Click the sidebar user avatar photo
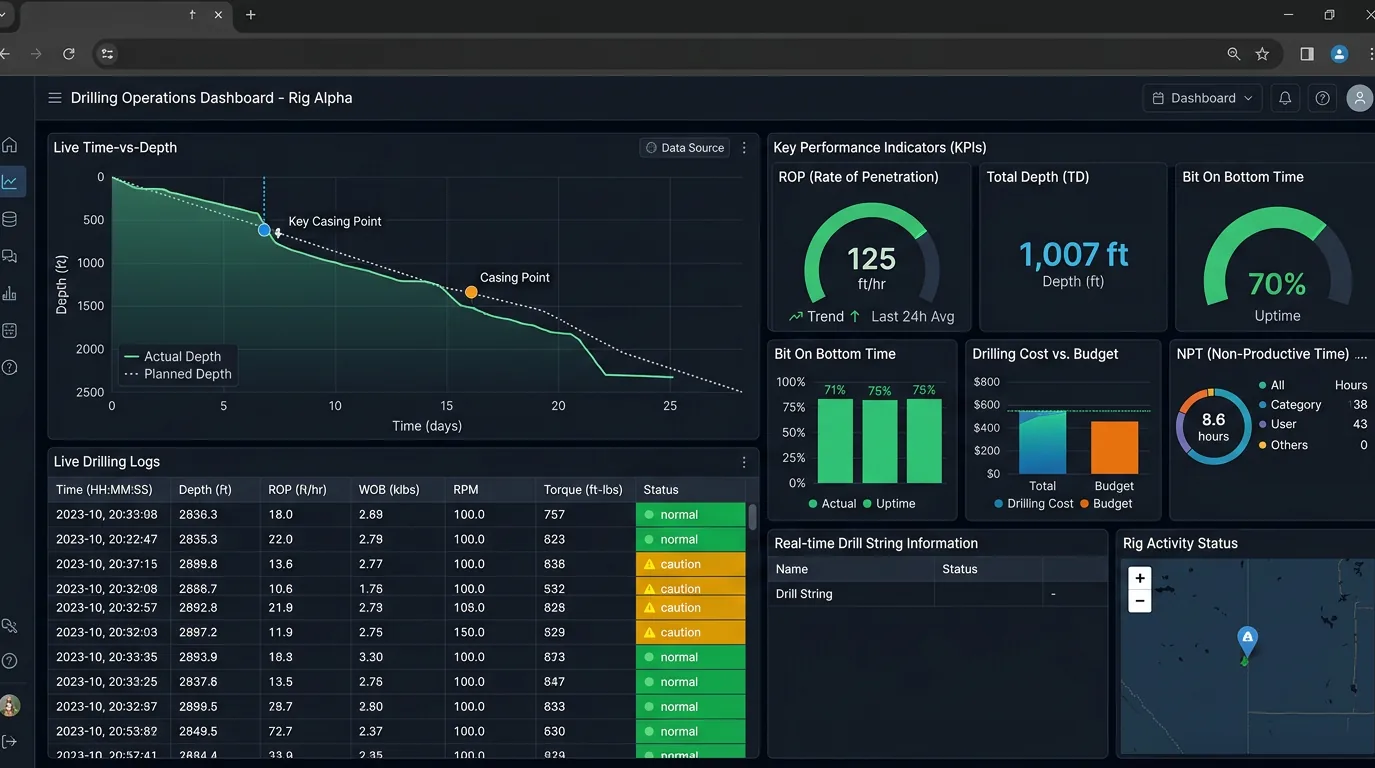1375x768 pixels. tap(10, 705)
